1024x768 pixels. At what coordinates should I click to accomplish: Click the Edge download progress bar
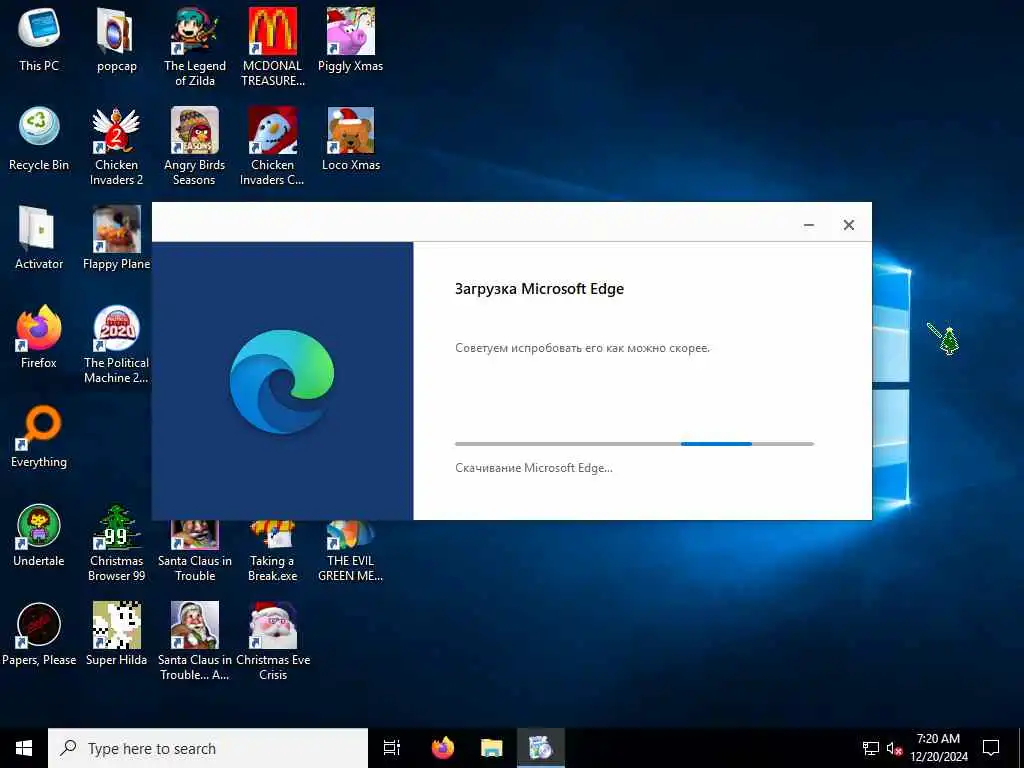634,444
